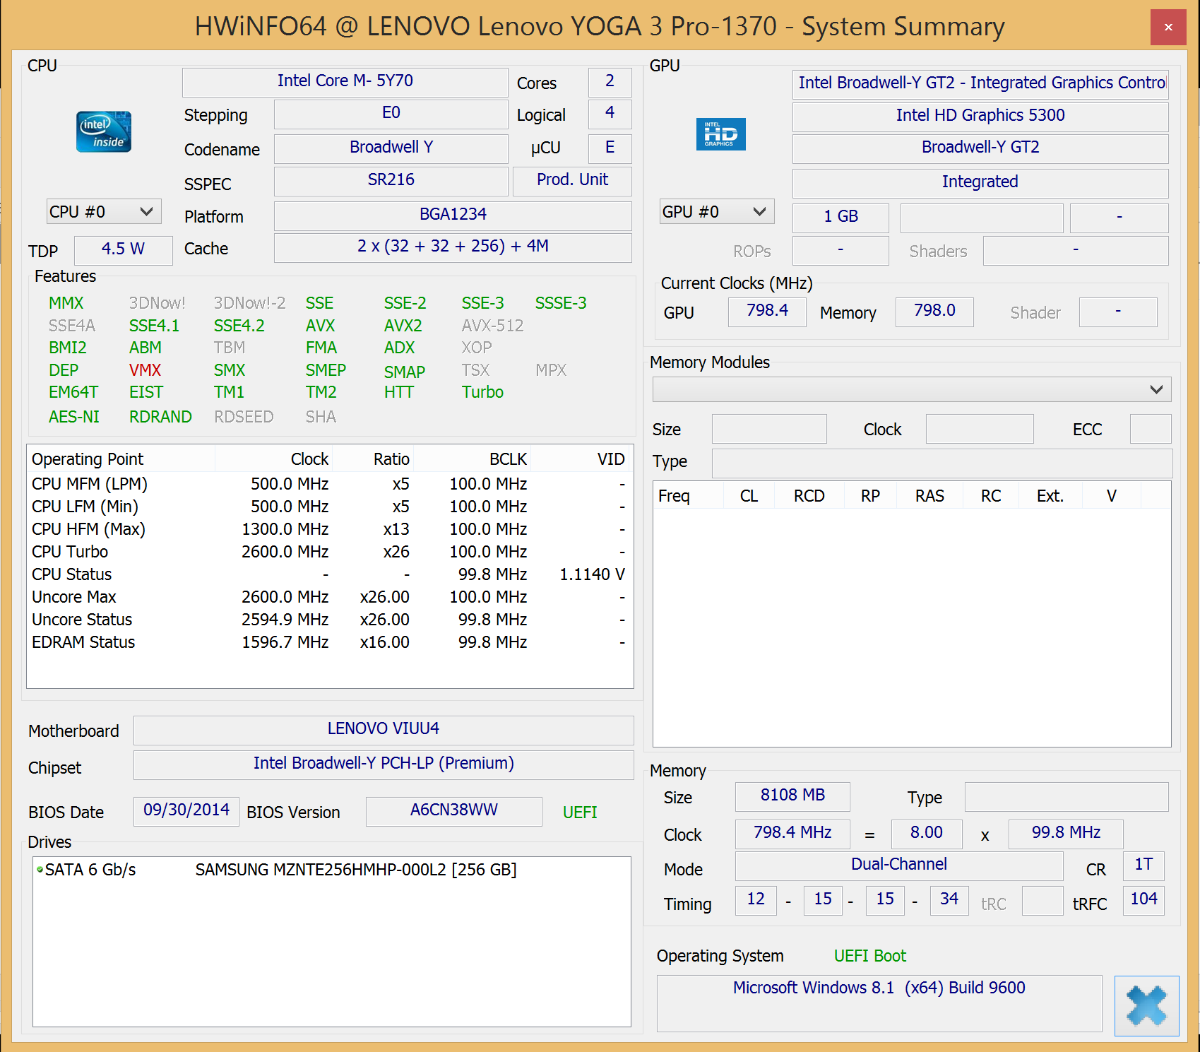Open the GPU #0 selector dropdown

716,212
